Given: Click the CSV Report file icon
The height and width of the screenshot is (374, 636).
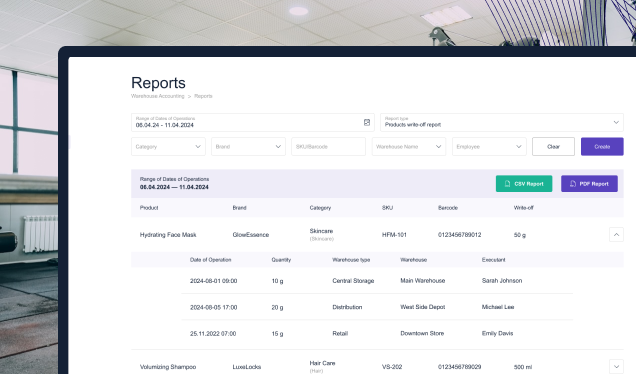Looking at the screenshot, I should coord(507,184).
